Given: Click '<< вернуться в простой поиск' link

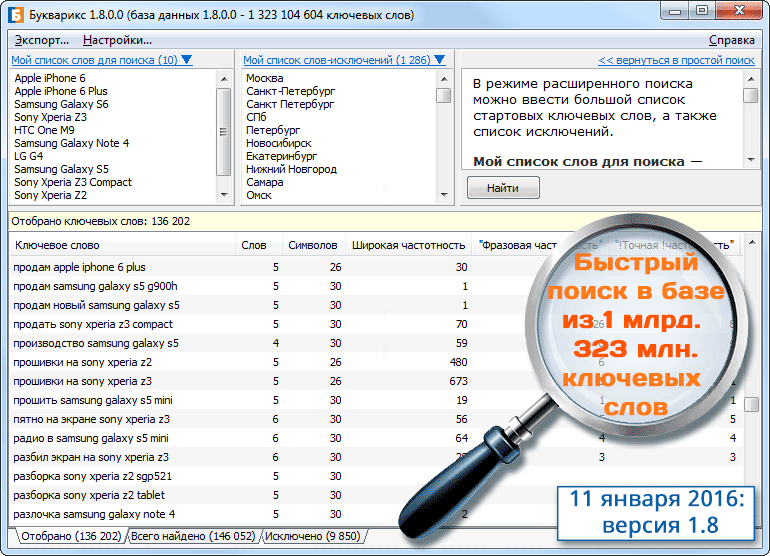Looking at the screenshot, I should click(676, 60).
